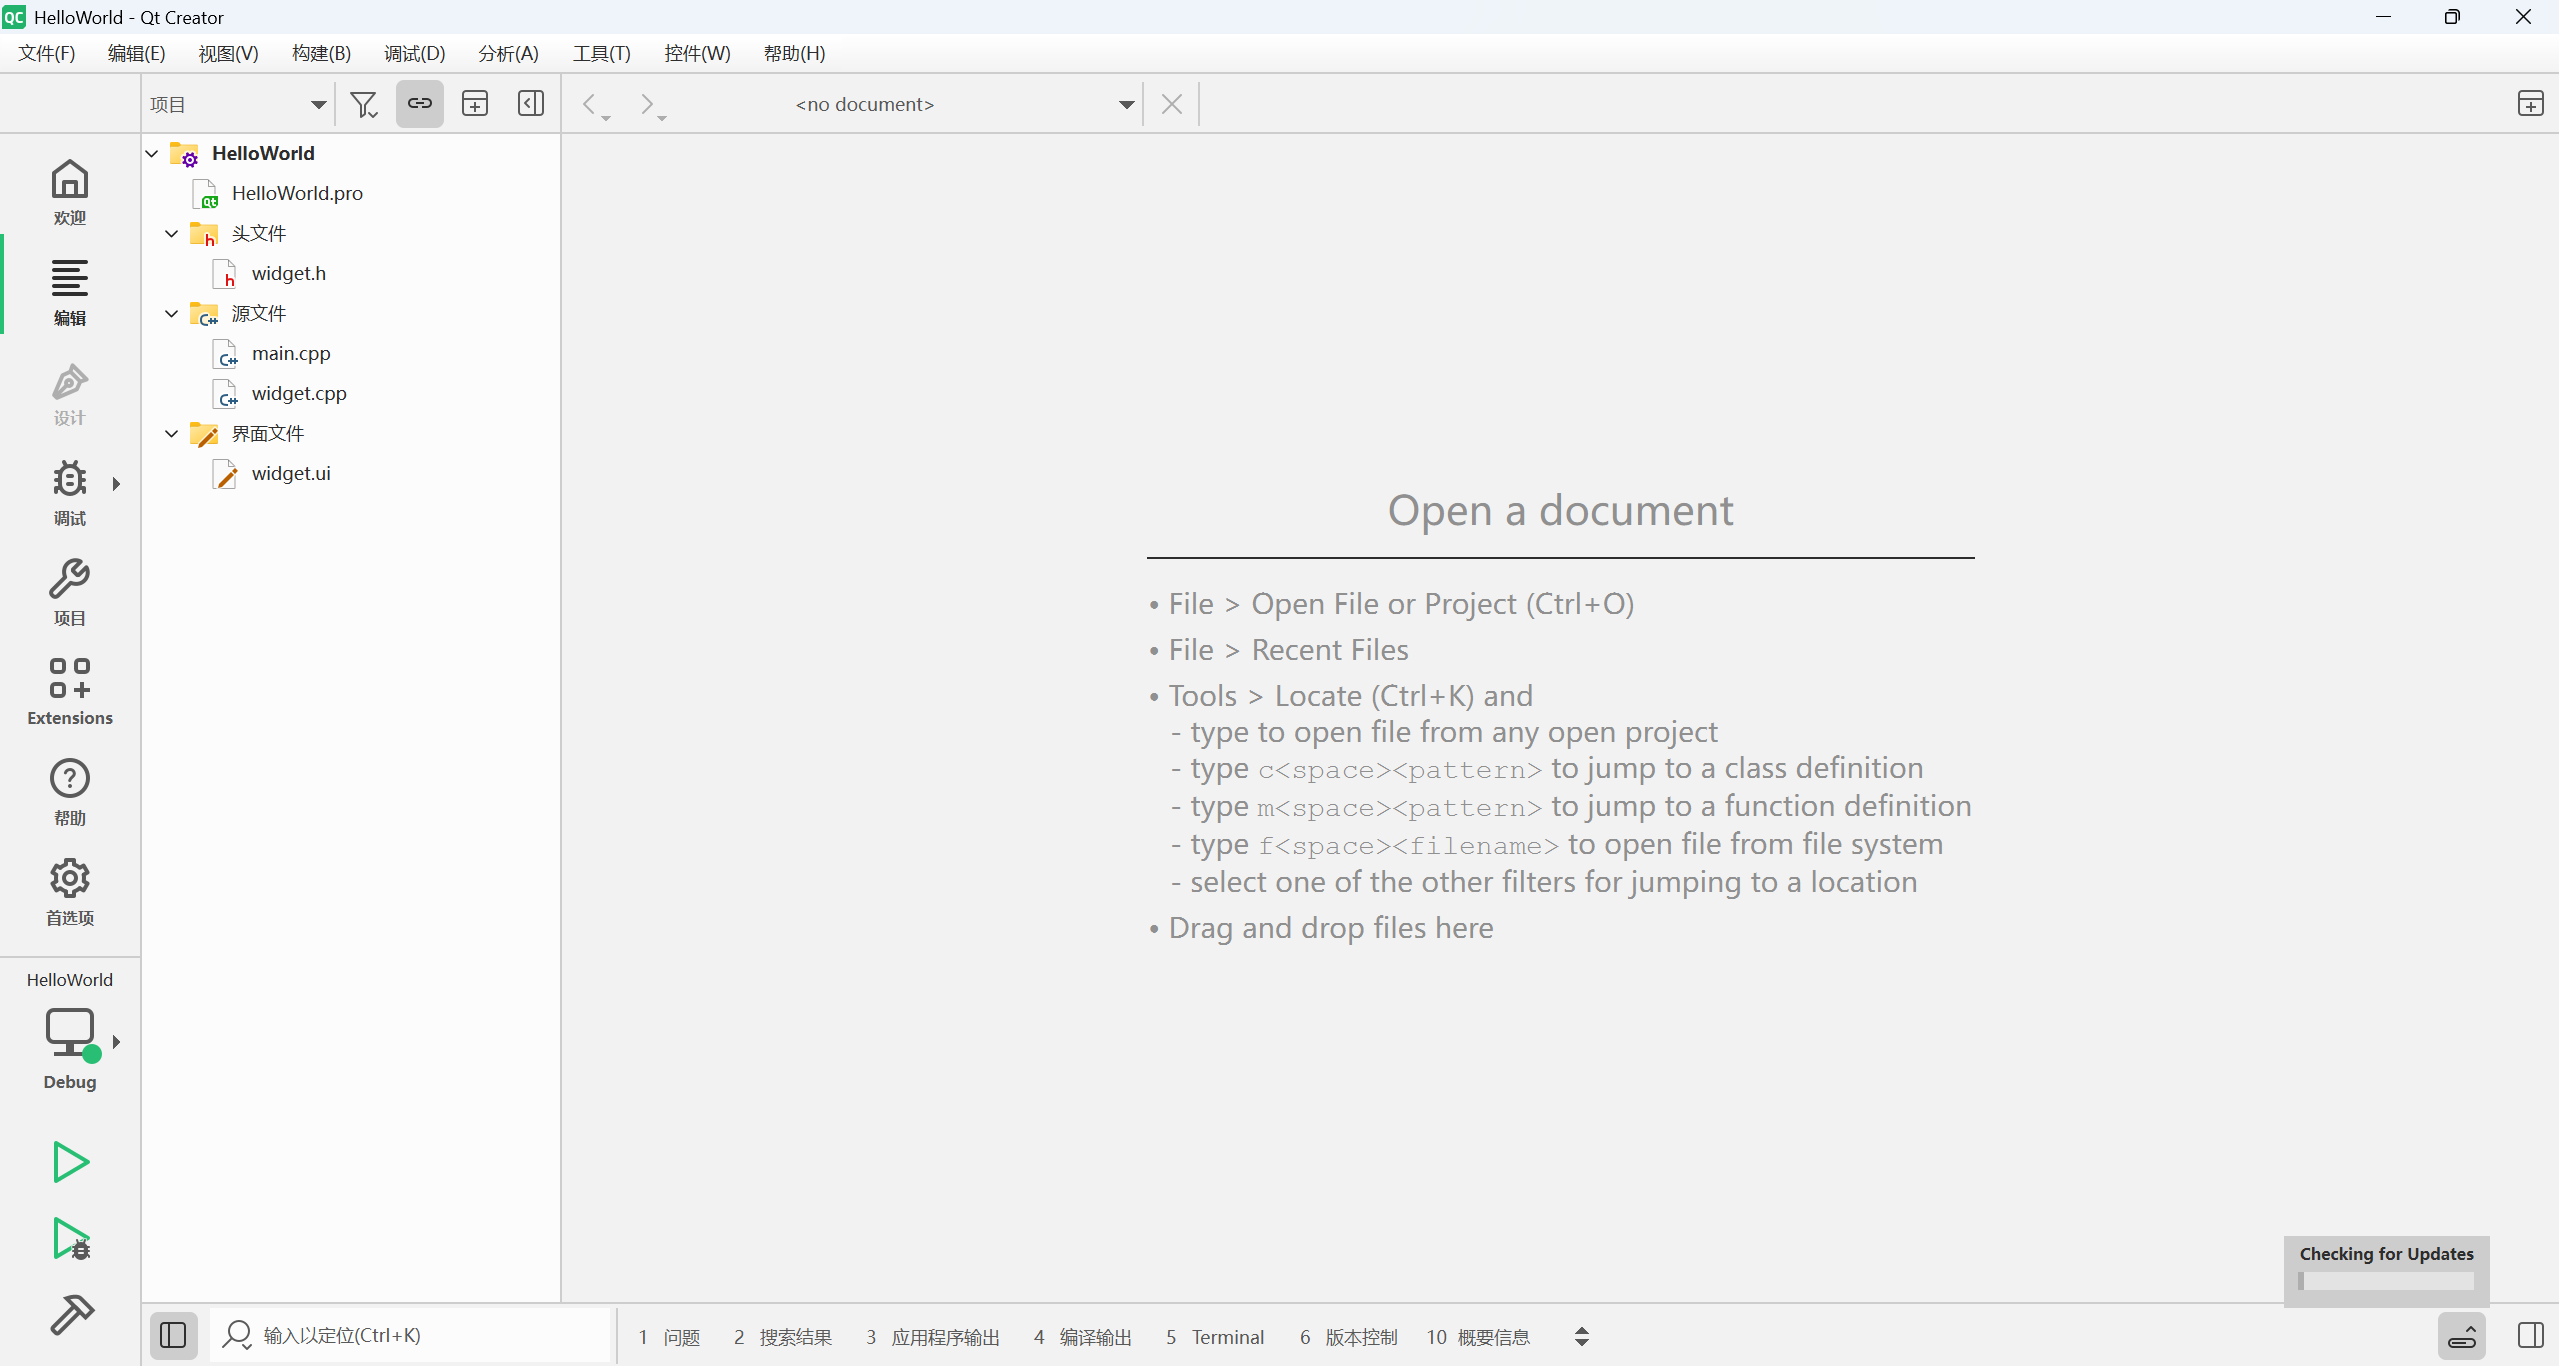Open the 调试(D) menu

[x=414, y=53]
